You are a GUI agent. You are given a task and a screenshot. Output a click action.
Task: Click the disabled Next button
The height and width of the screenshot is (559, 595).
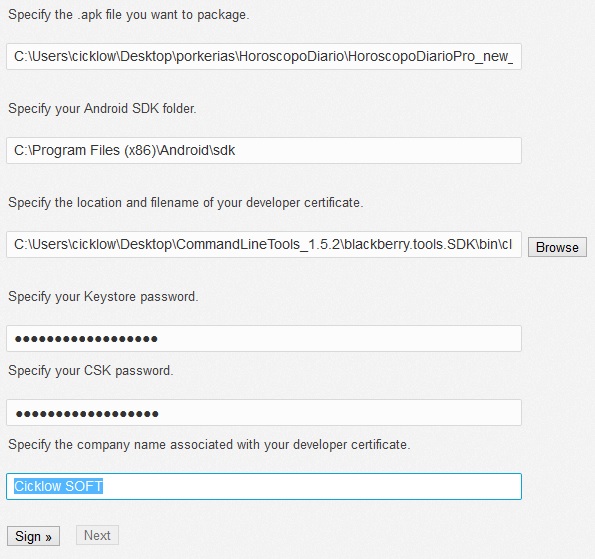[97, 535]
